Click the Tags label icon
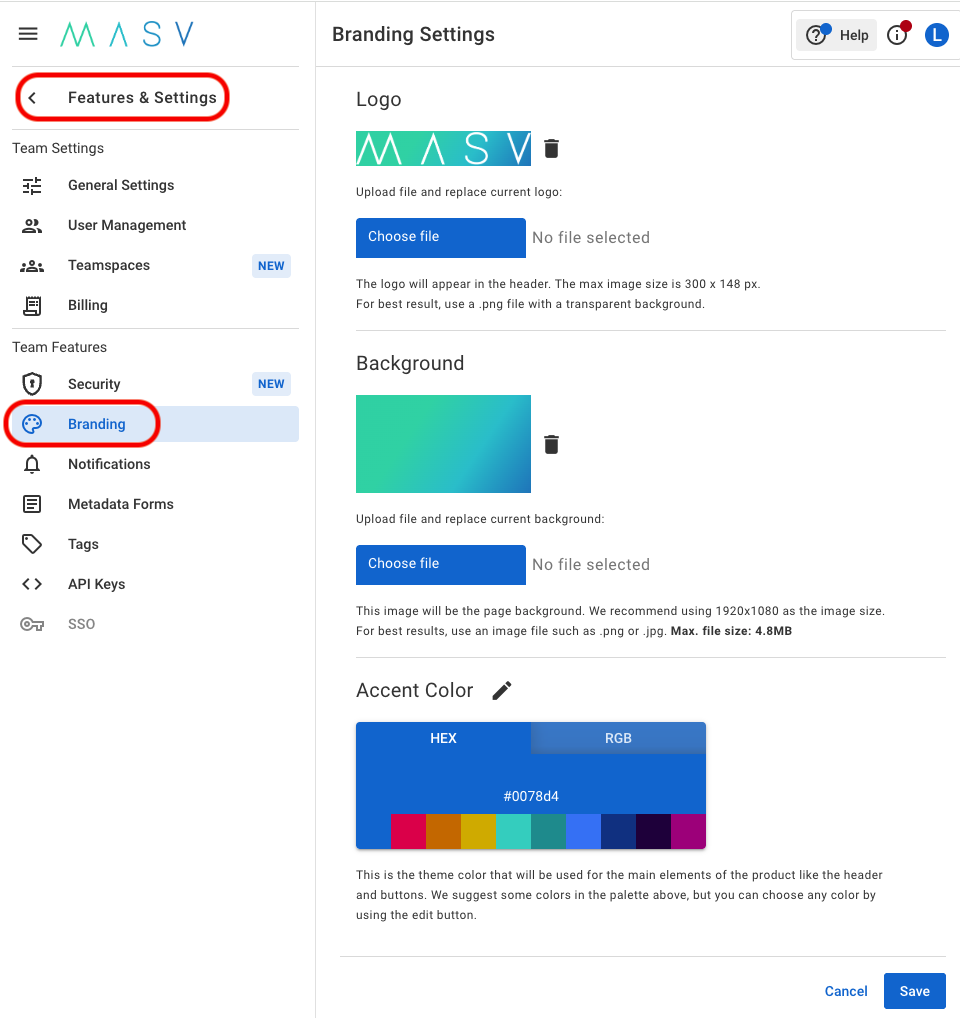960x1018 pixels. [x=31, y=543]
